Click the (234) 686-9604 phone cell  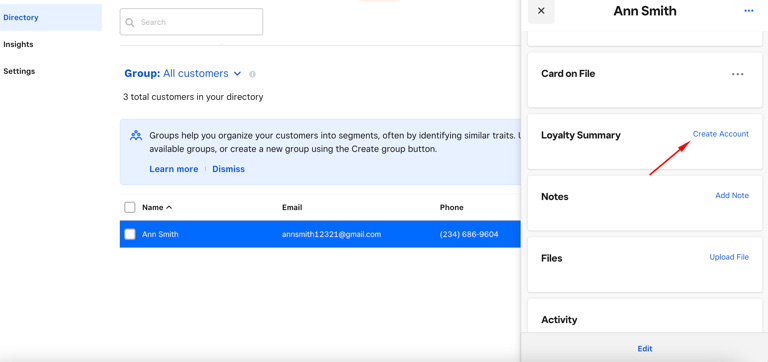tap(469, 234)
